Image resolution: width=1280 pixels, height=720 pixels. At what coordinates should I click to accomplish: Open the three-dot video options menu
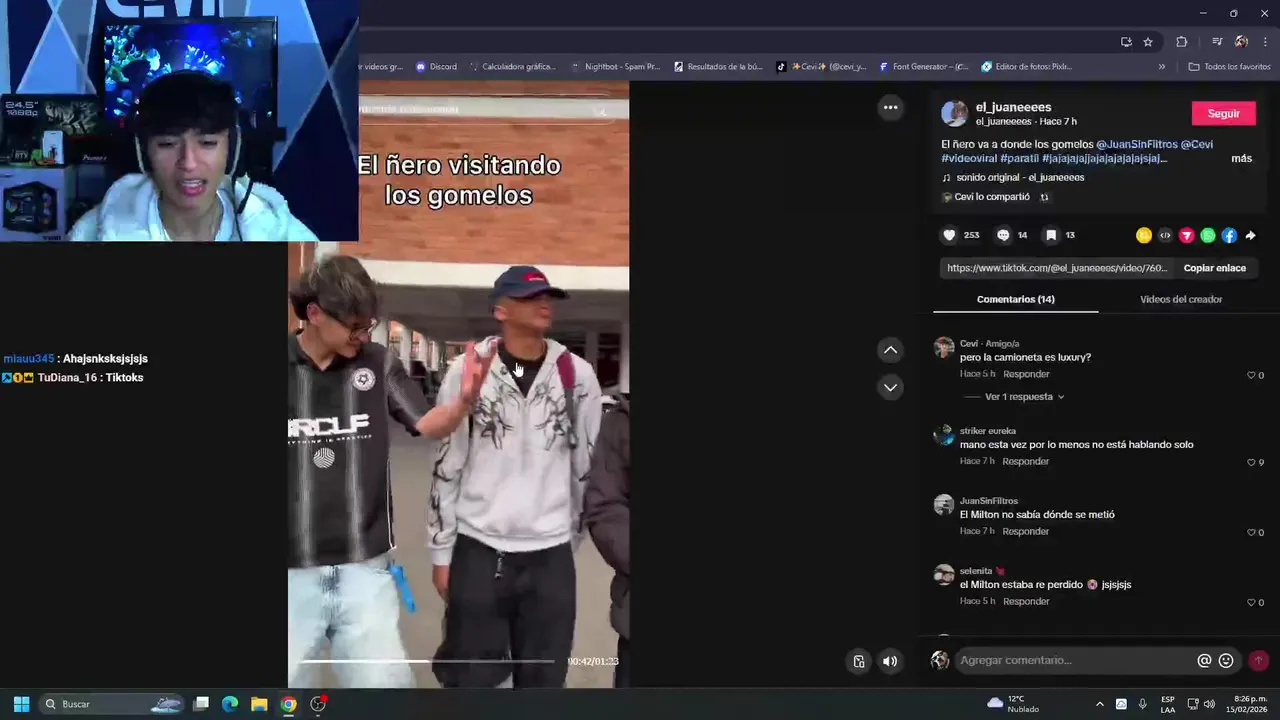click(x=890, y=107)
